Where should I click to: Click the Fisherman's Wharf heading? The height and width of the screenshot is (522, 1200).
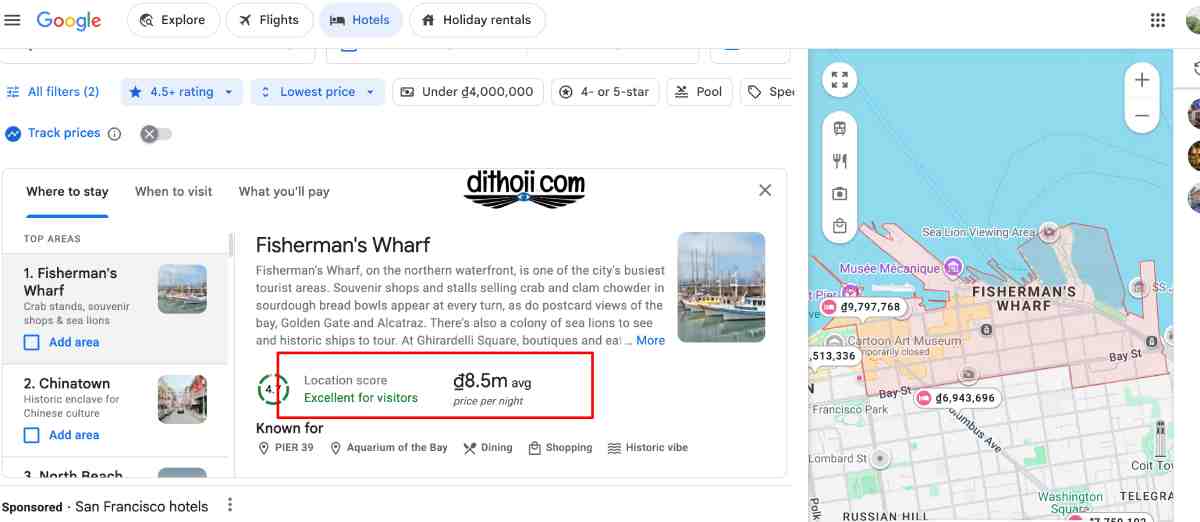click(x=343, y=245)
